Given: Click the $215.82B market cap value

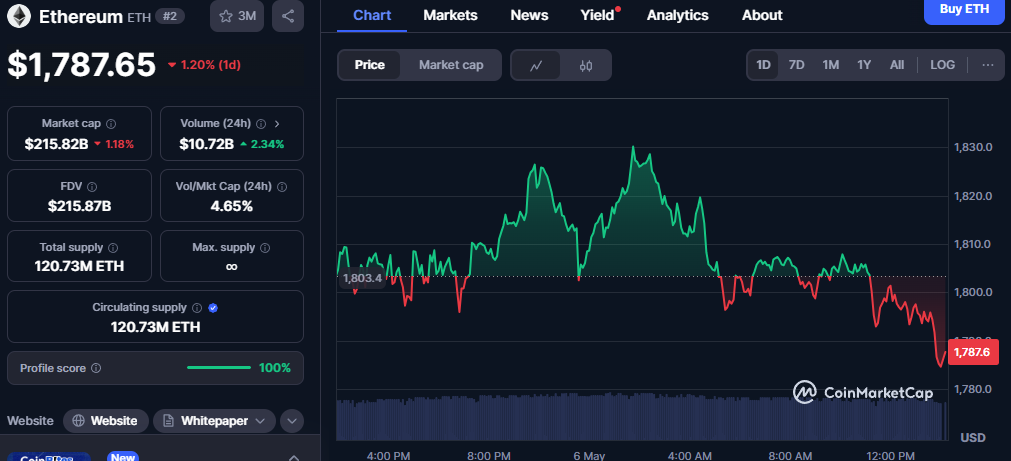Looking at the screenshot, I should [x=57, y=144].
